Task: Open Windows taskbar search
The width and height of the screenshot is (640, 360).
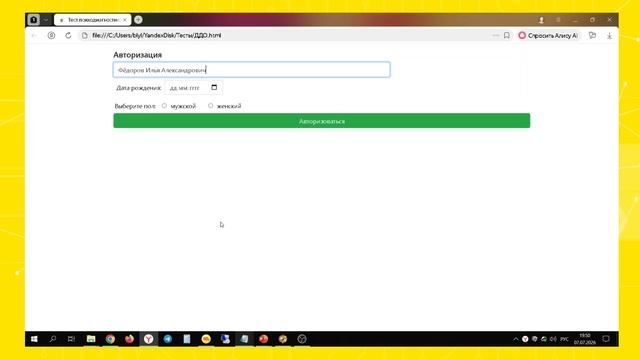Action: coord(53,339)
